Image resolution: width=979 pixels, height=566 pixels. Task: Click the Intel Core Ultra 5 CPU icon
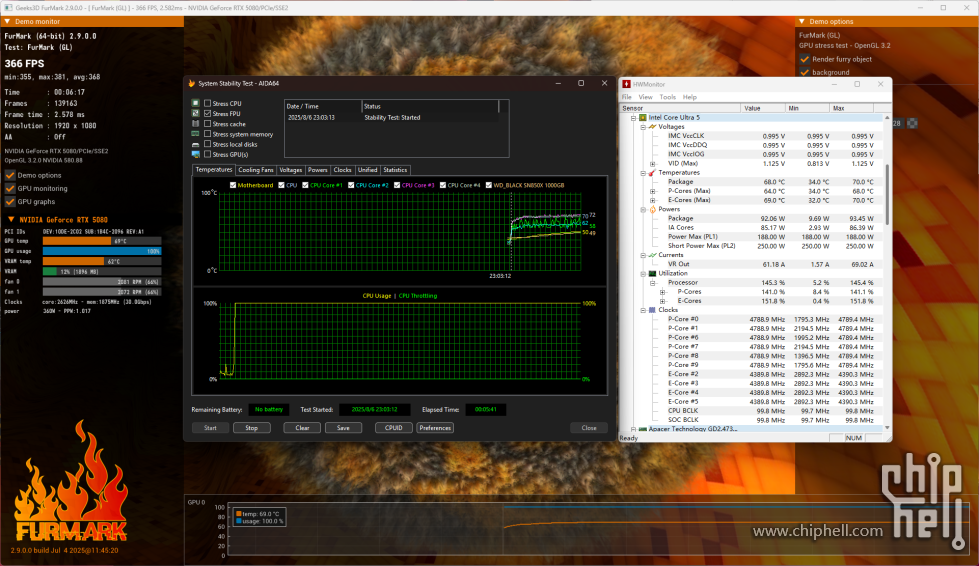[642, 117]
